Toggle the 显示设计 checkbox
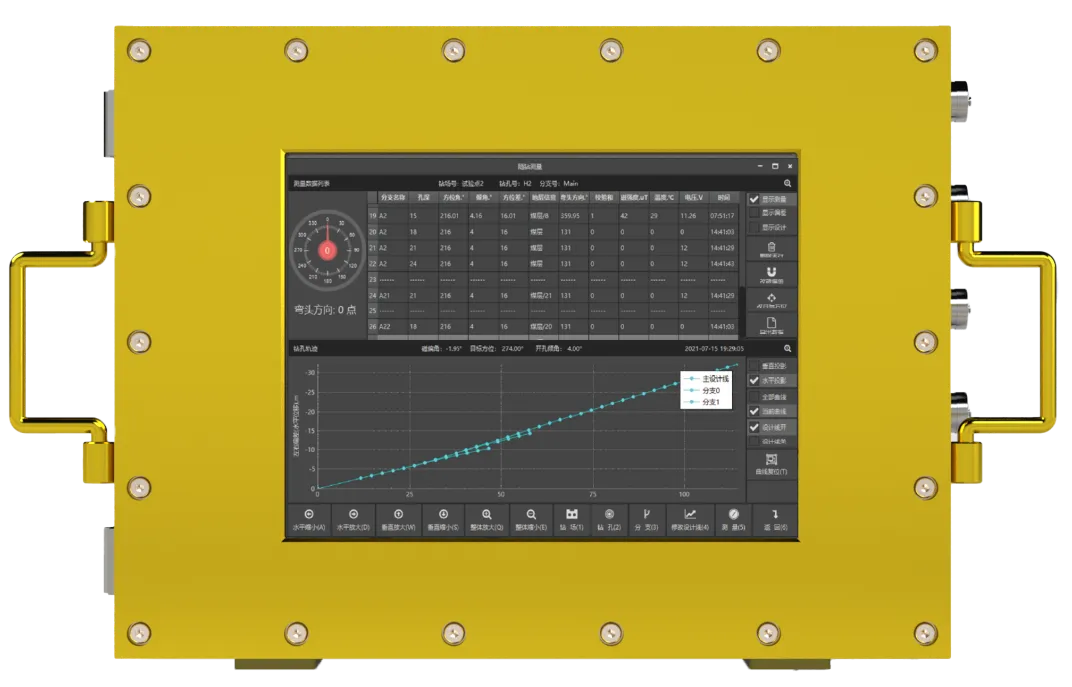This screenshot has width=1072, height=687. (754, 227)
